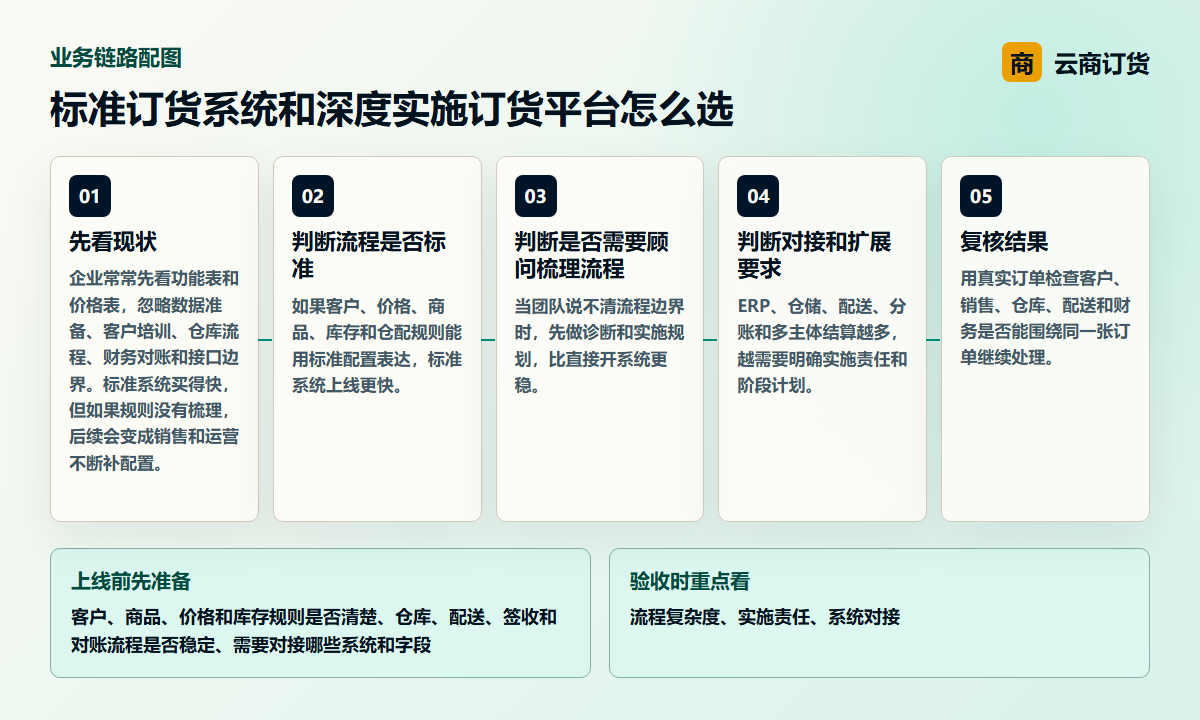Click the paragraph starting 当团队说不清流程边界

pos(600,346)
